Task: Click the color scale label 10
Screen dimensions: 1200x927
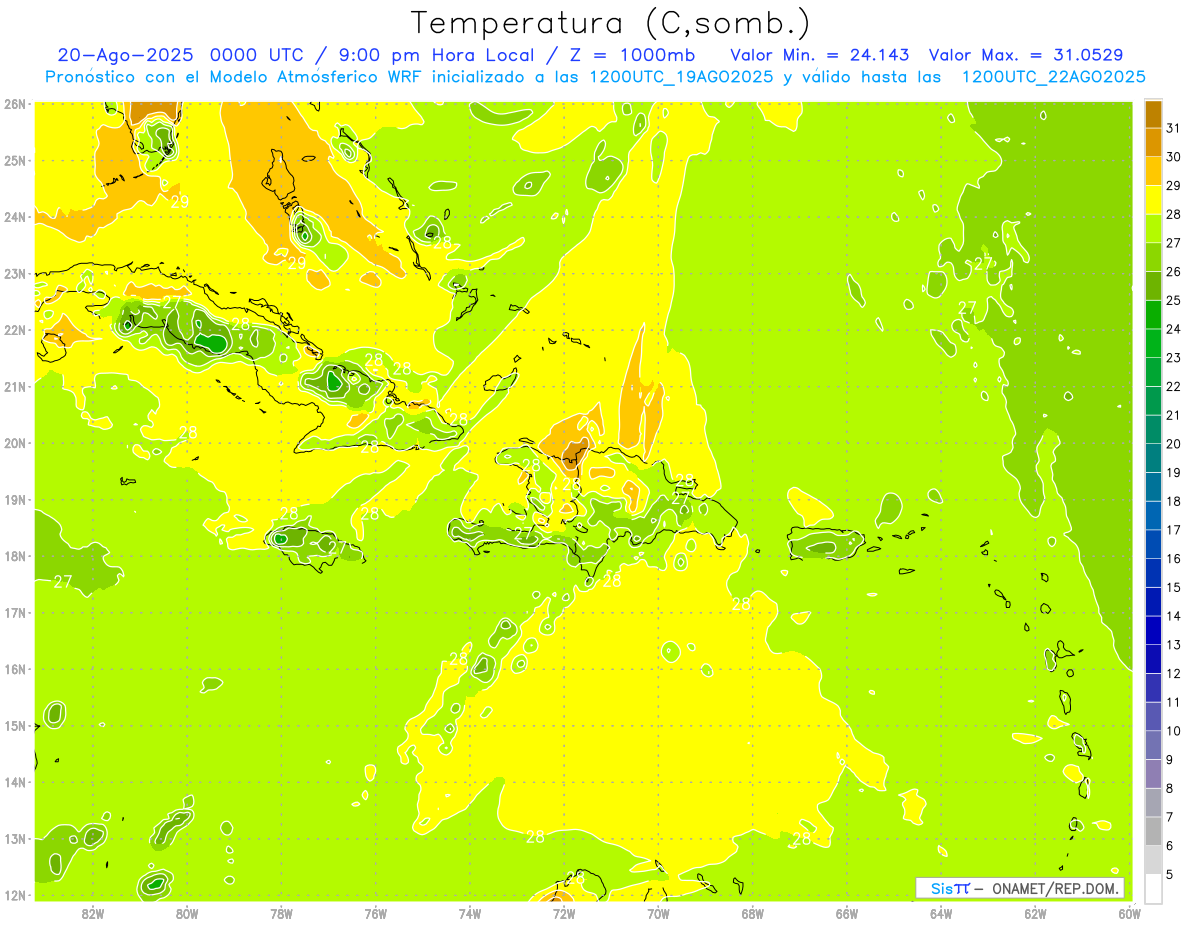Action: pos(1175,731)
